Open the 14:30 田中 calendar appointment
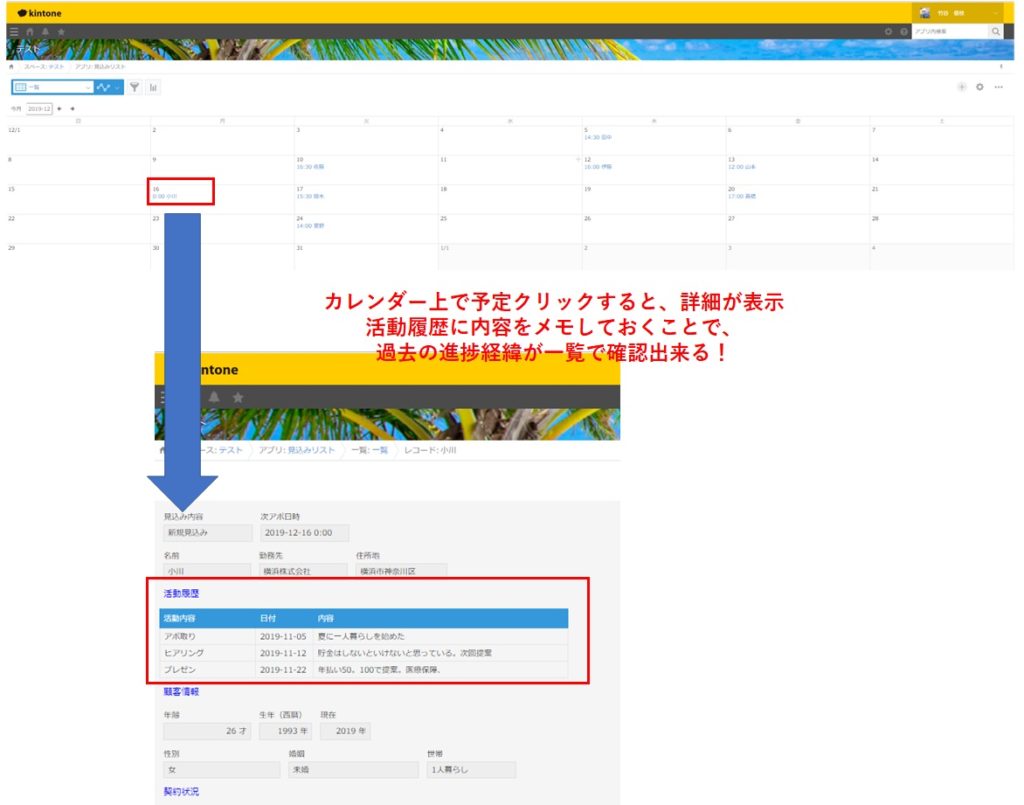The image size is (1024, 805). pyautogui.click(x=598, y=137)
